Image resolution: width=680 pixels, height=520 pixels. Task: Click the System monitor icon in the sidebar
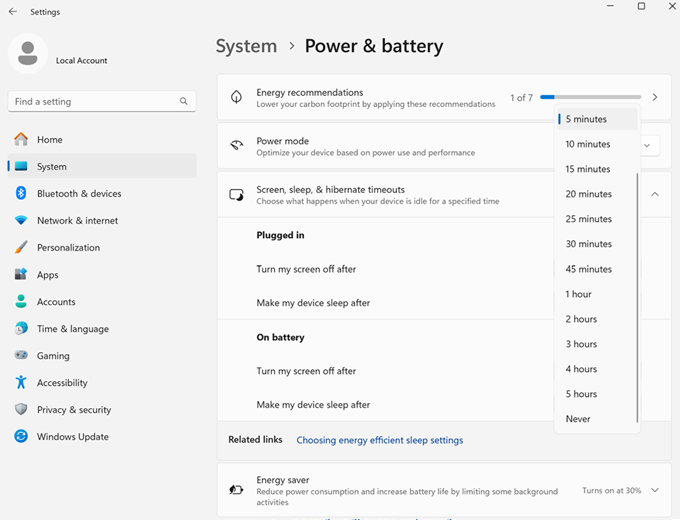[x=21, y=166]
